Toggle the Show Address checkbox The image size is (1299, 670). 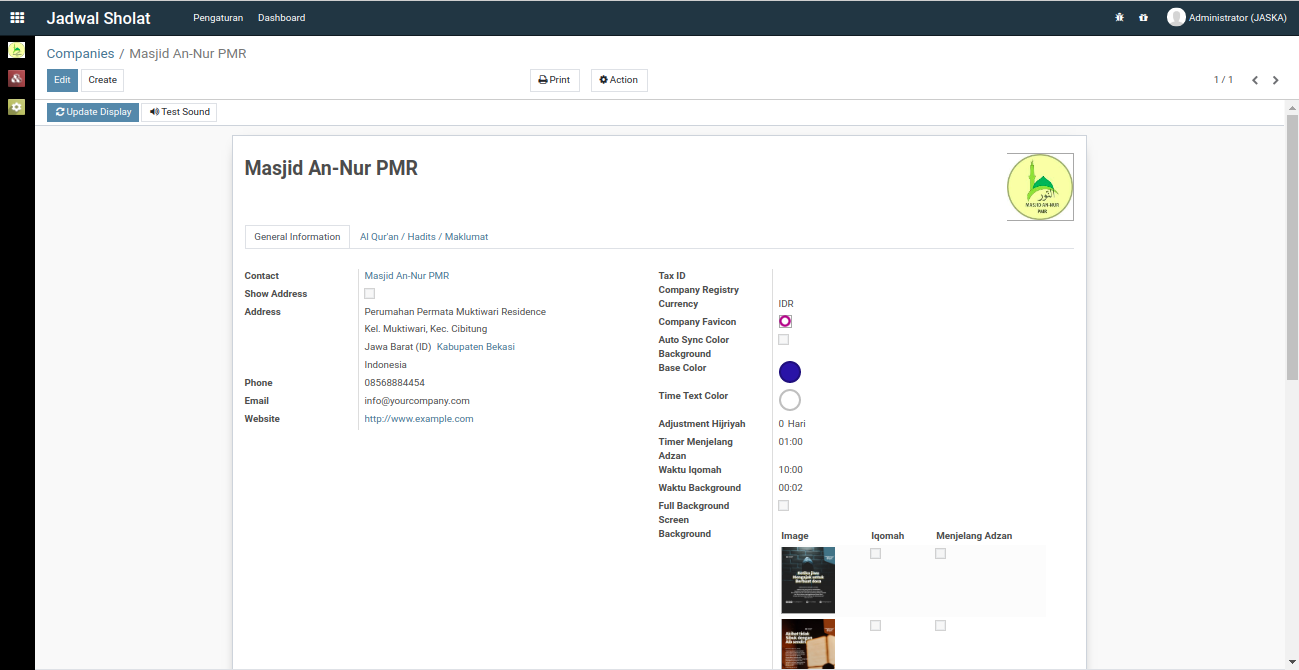tap(369, 294)
